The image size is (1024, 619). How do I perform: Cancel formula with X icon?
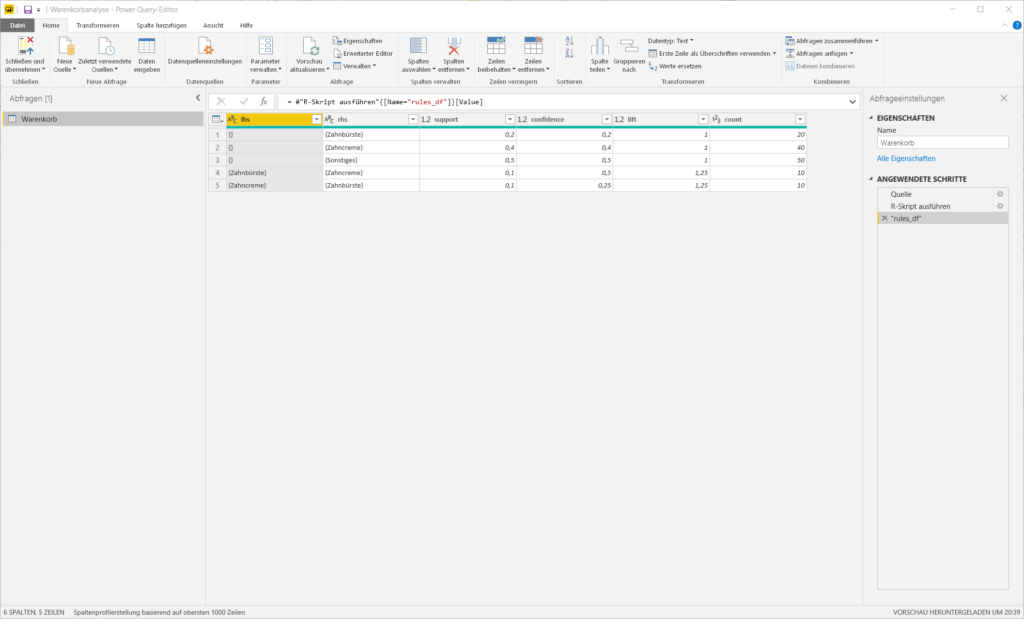(x=221, y=101)
